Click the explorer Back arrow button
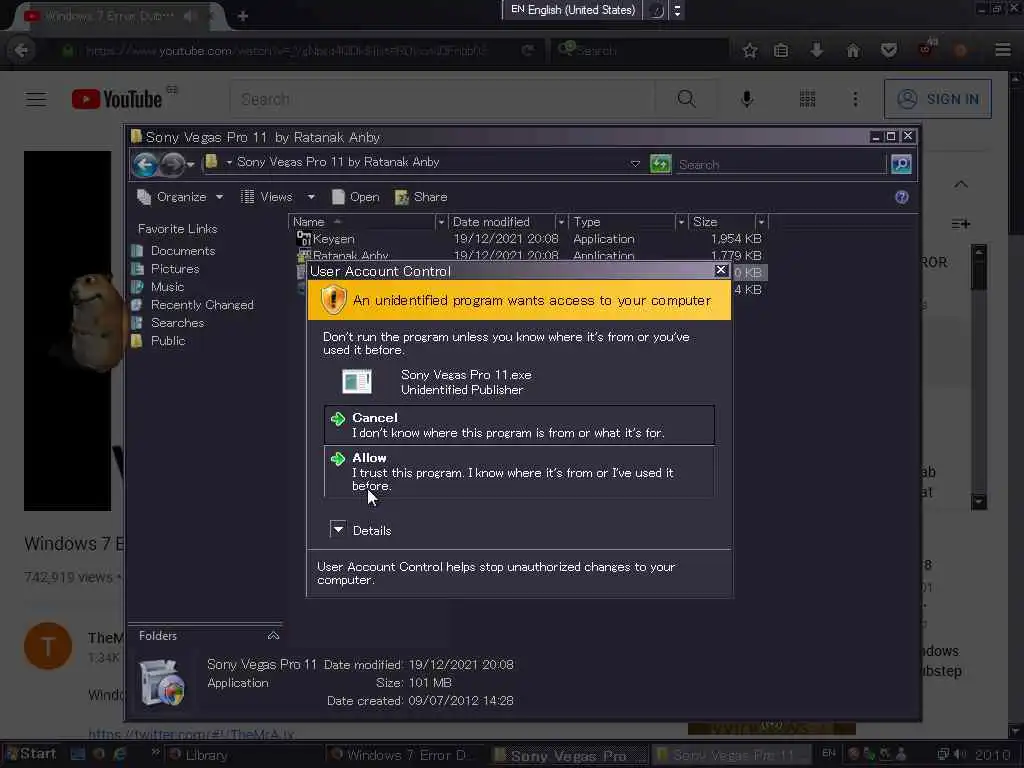This screenshot has width=1024, height=768. pyautogui.click(x=145, y=164)
